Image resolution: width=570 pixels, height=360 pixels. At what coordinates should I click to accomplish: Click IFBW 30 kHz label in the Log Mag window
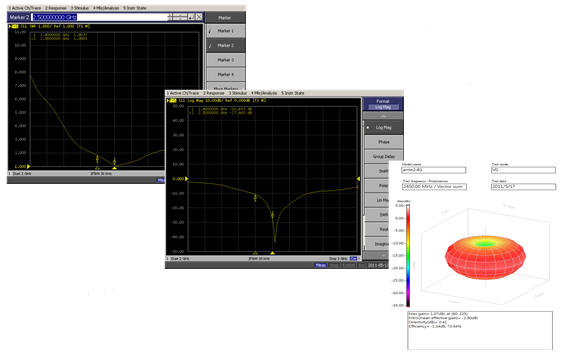(x=259, y=259)
